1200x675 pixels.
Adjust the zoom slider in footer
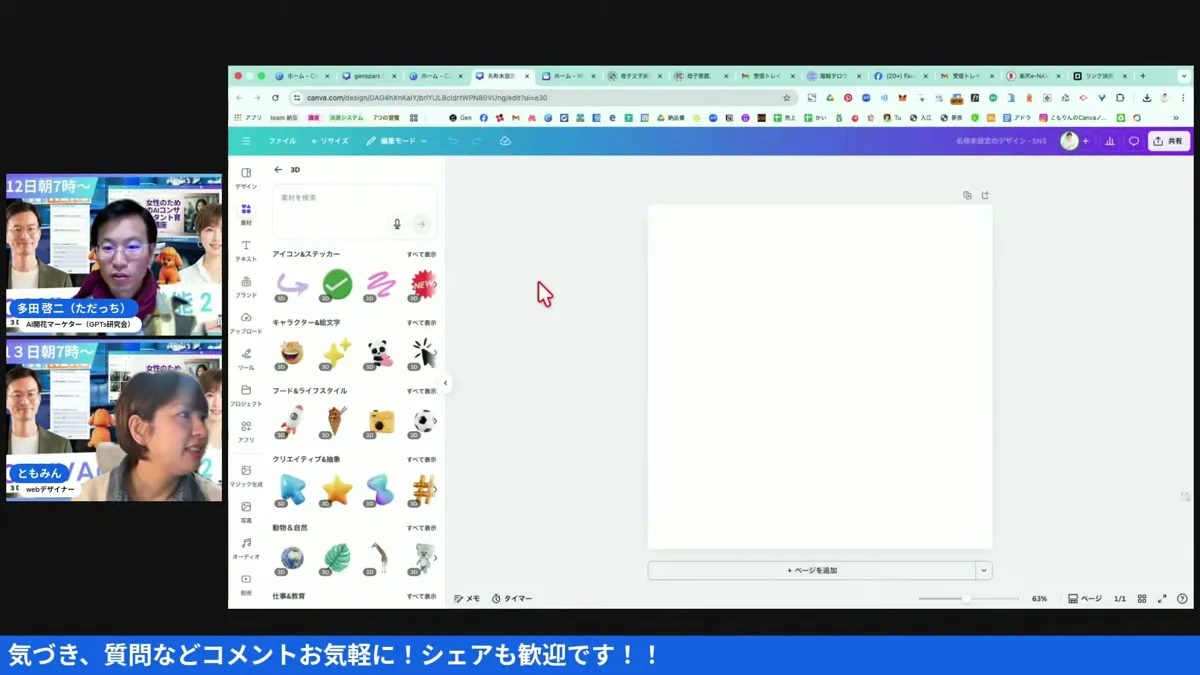click(965, 599)
